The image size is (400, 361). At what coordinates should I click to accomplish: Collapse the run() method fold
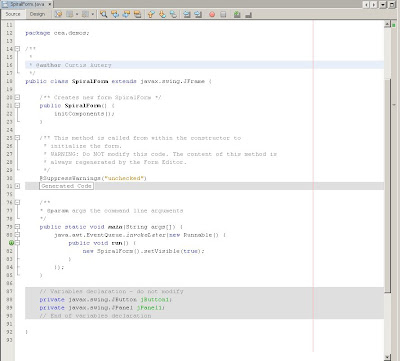tap(17, 243)
